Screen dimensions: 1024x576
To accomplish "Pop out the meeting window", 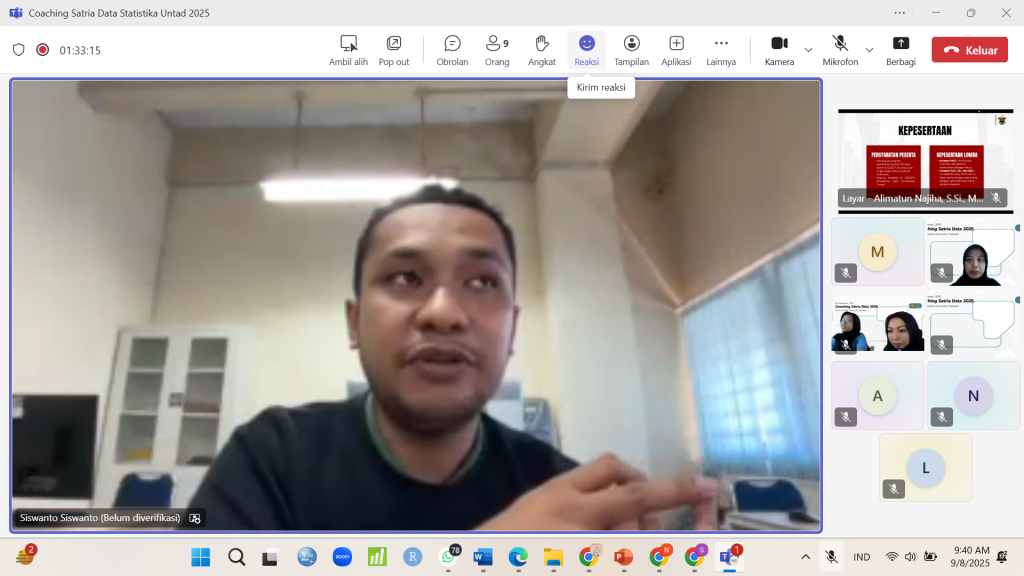I will [394, 49].
